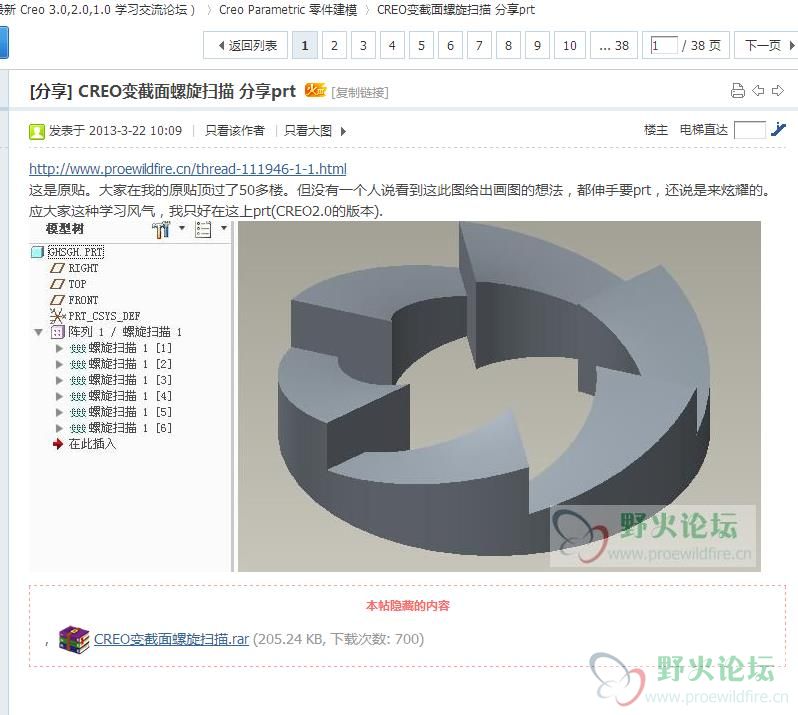
Task: Click the print icon beside thread title
Action: pyautogui.click(x=737, y=91)
